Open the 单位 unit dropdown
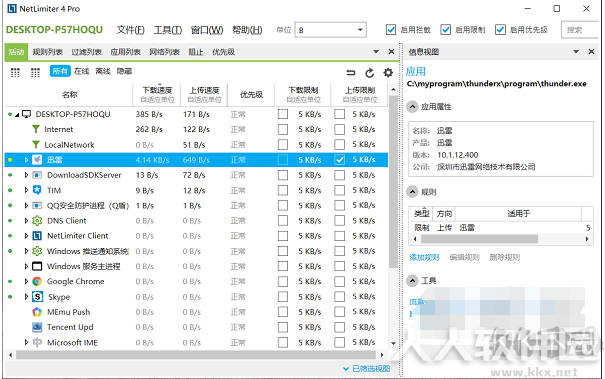Screen dimensions: 605x379 pos(331,30)
